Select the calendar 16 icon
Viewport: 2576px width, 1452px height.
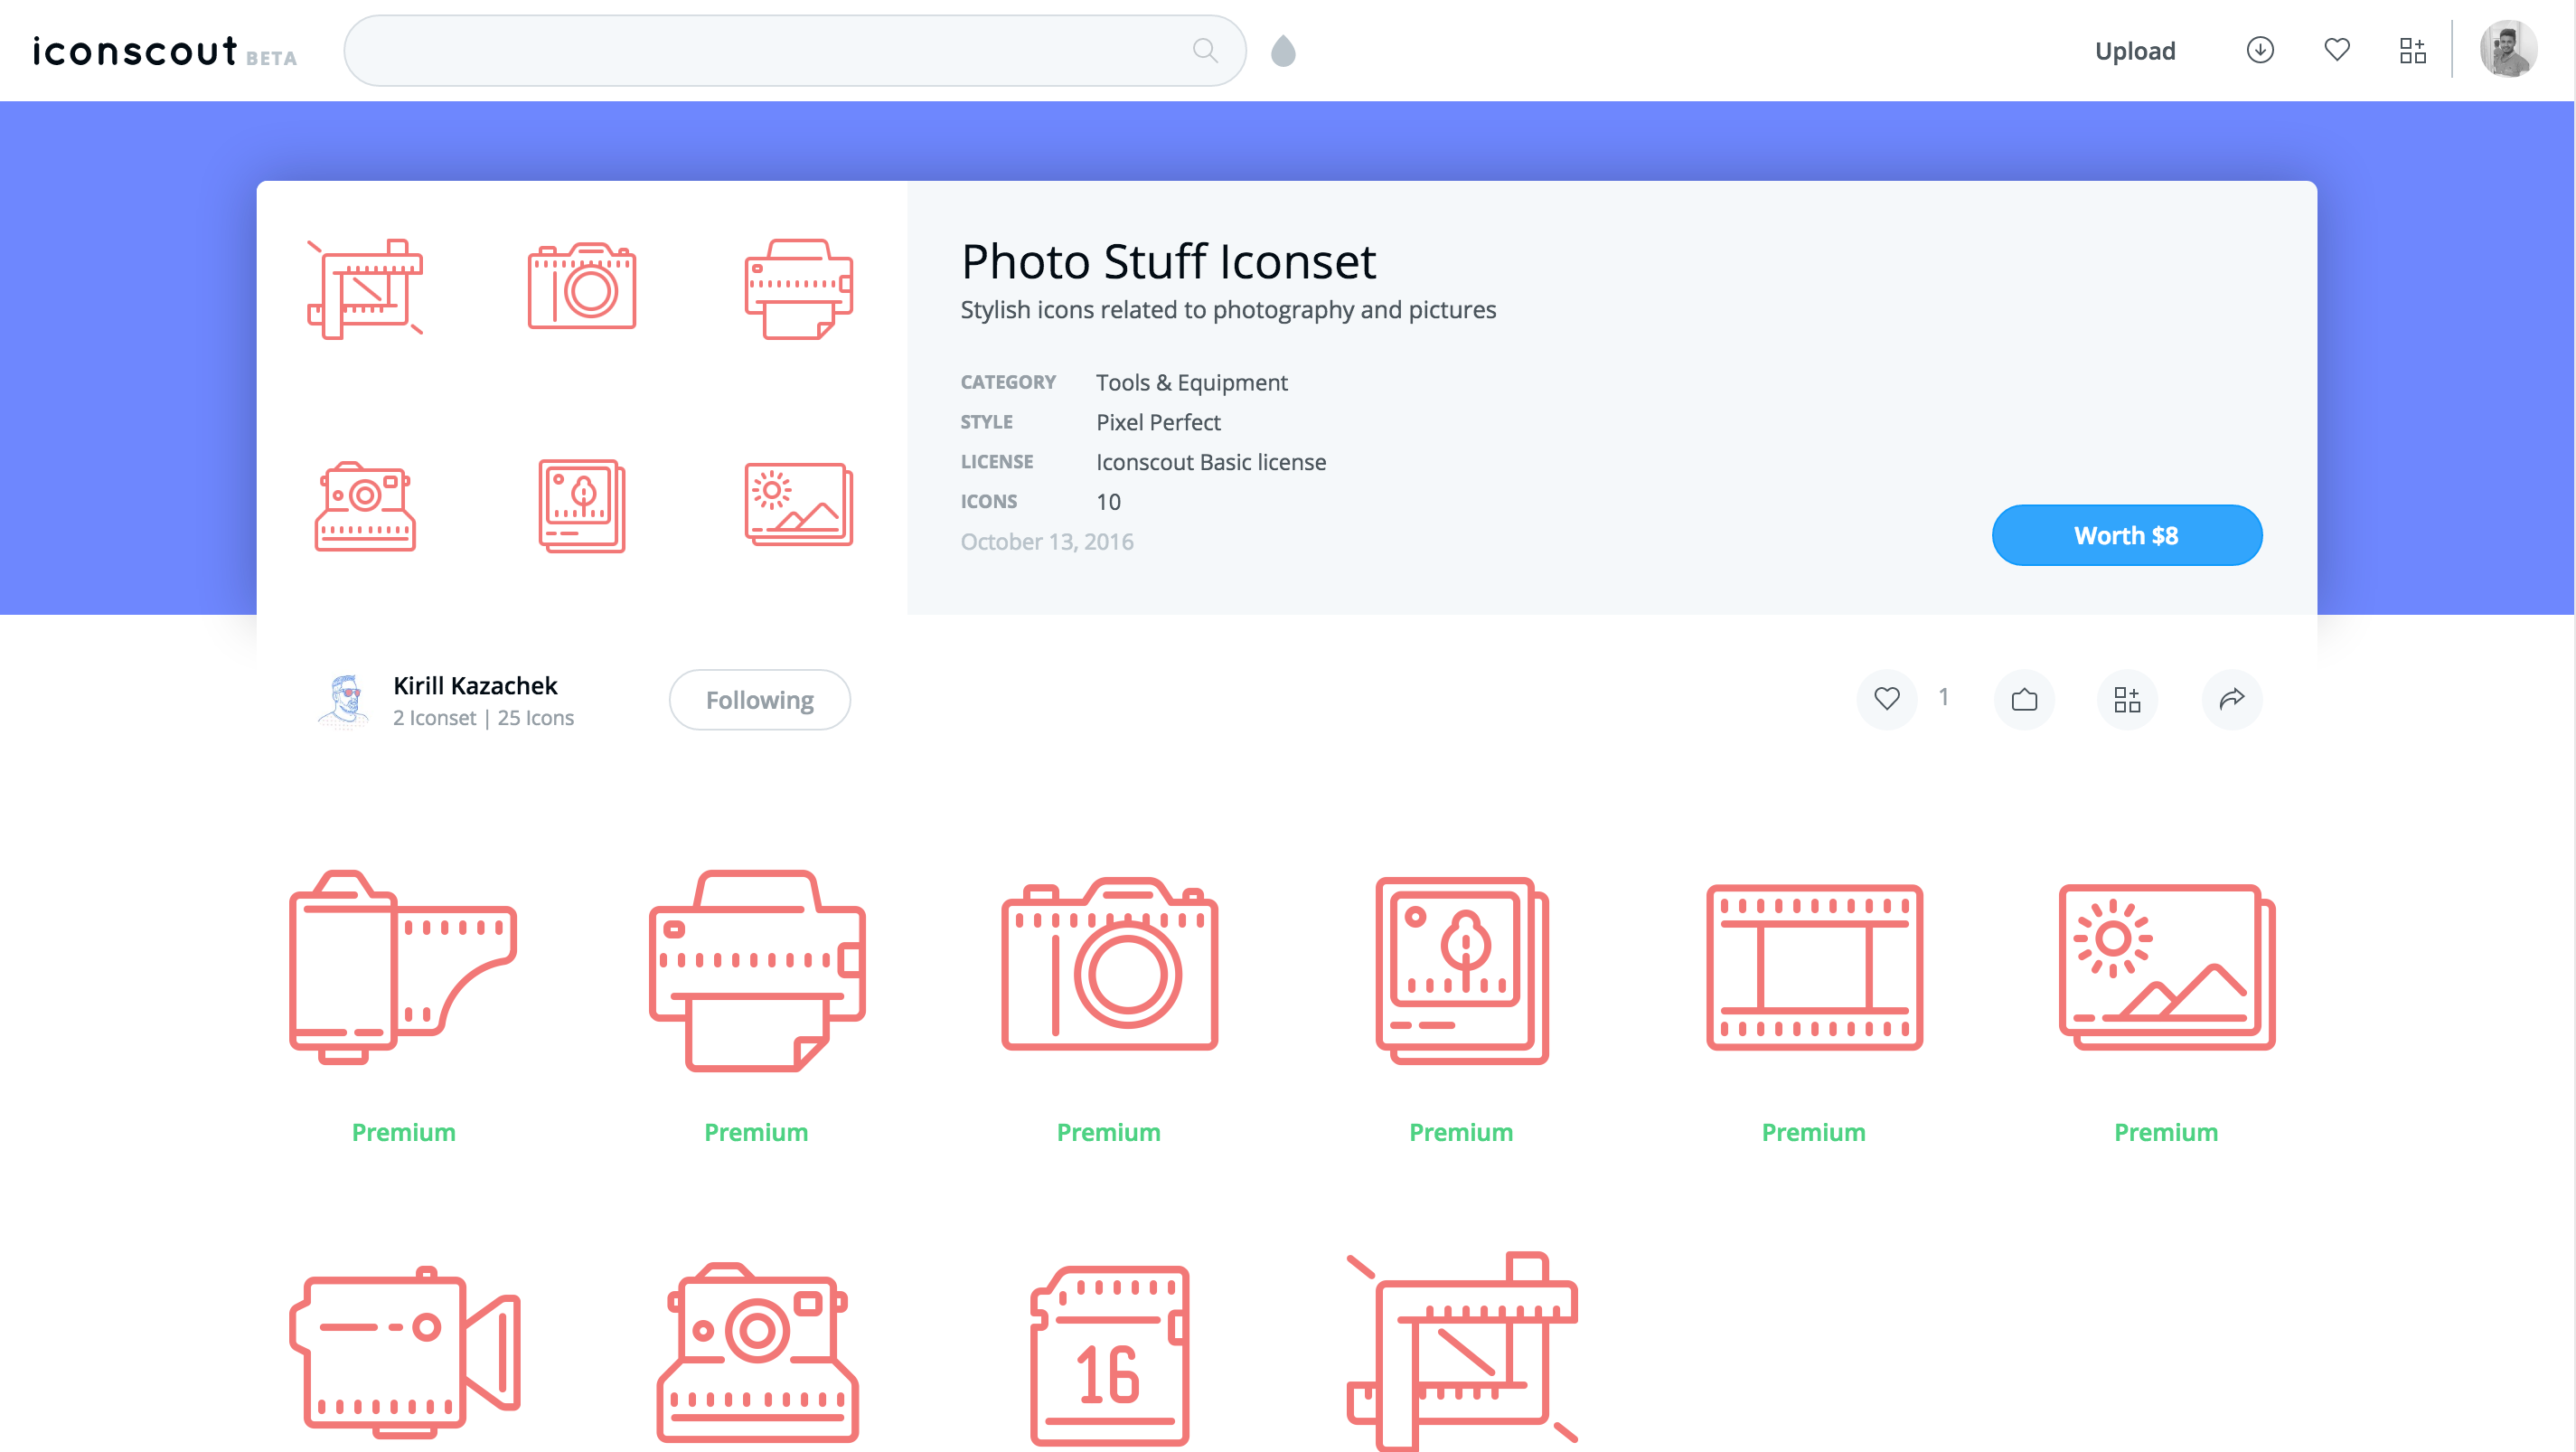[x=1108, y=1354]
